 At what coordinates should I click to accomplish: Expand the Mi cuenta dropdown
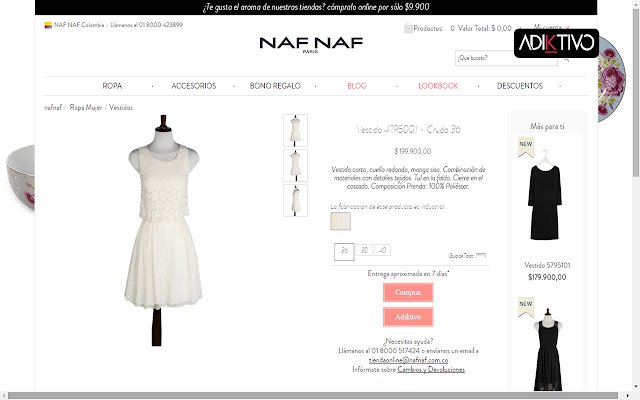551,27
